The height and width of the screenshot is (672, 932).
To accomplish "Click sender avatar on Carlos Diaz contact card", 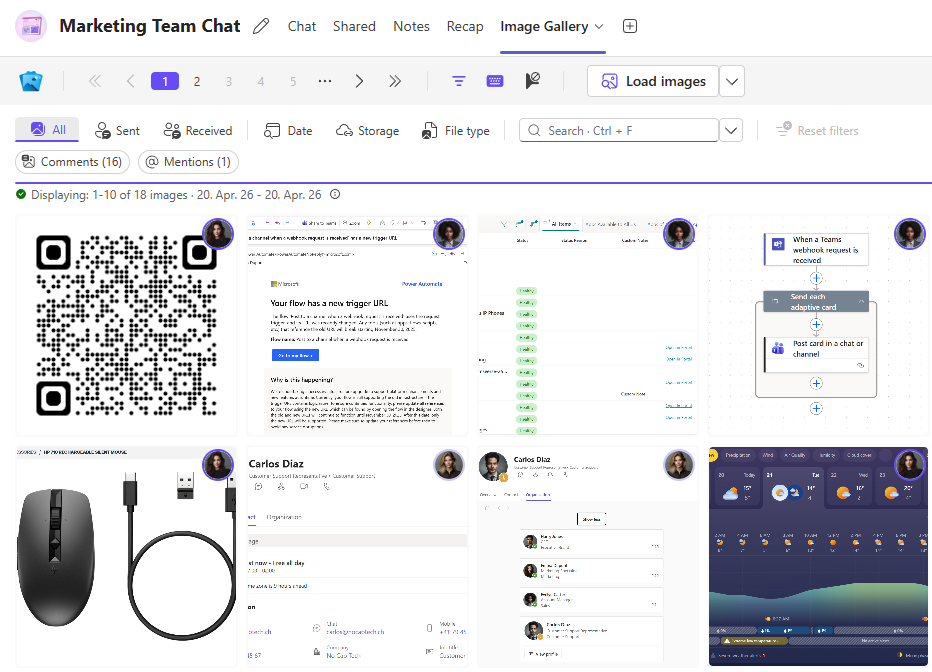I will (x=449, y=464).
